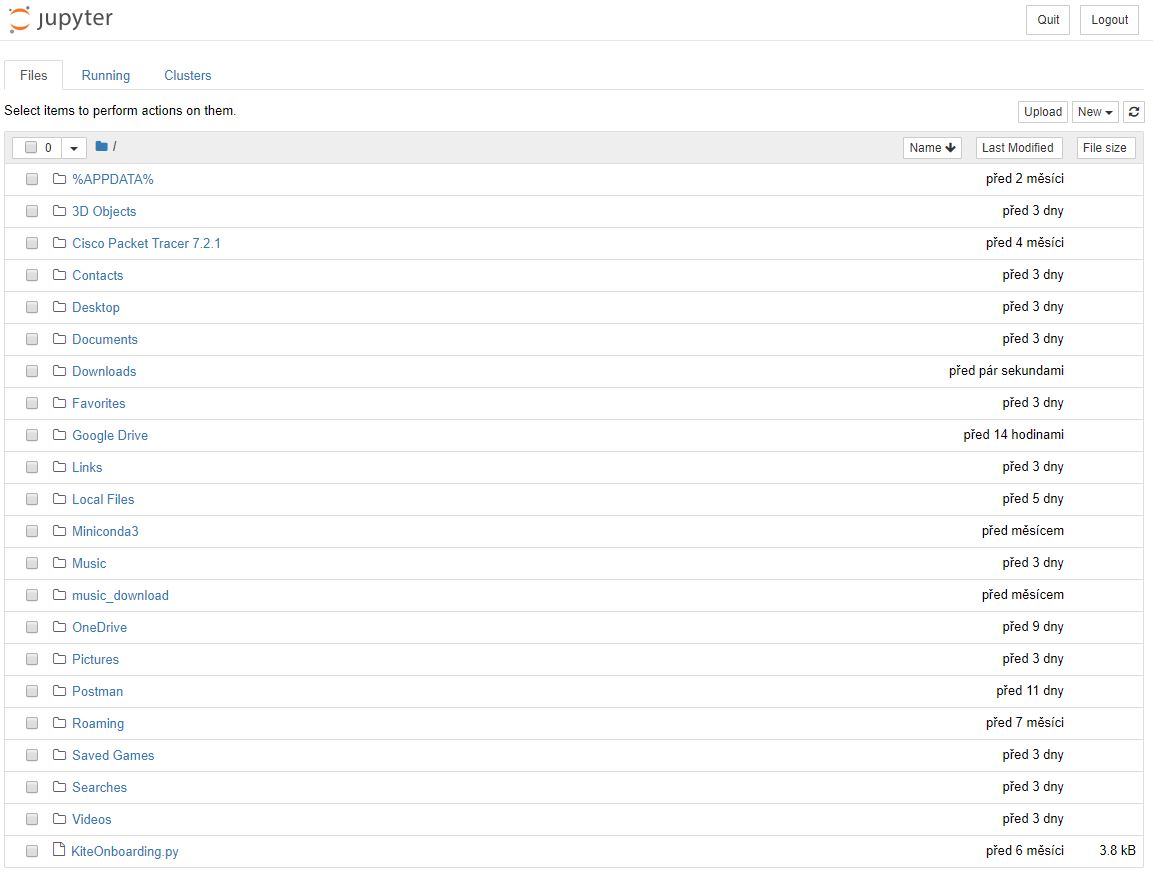
Task: Click the Quit button
Action: coord(1048,20)
